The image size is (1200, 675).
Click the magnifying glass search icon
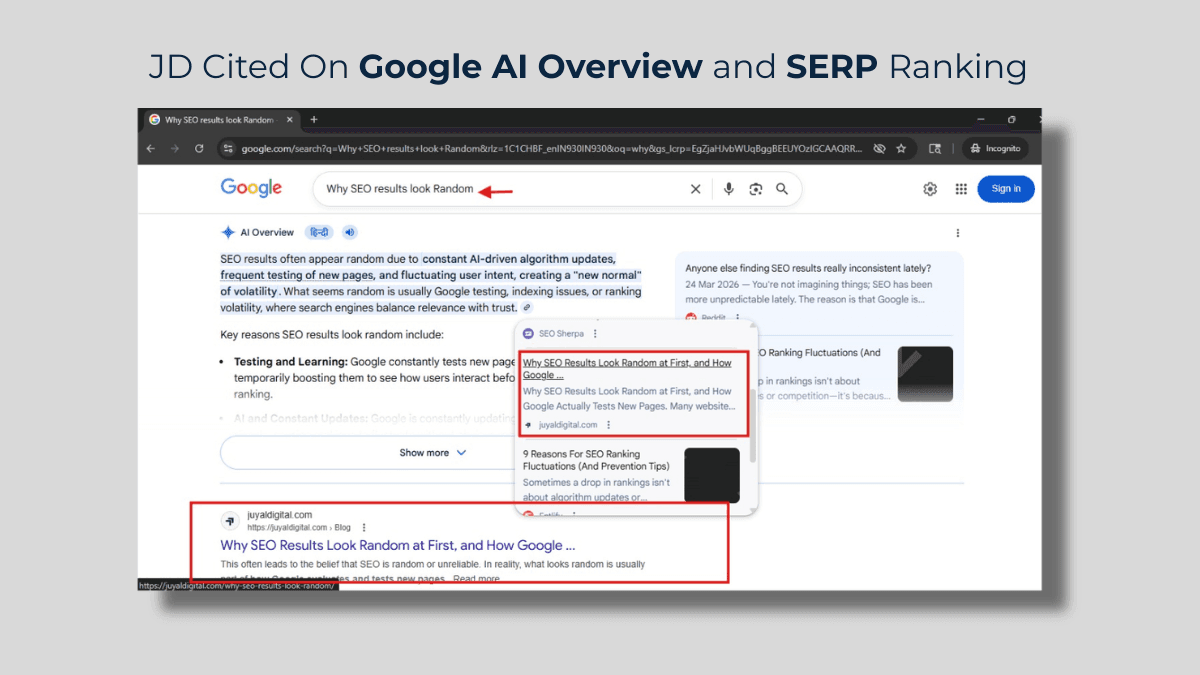(x=782, y=189)
